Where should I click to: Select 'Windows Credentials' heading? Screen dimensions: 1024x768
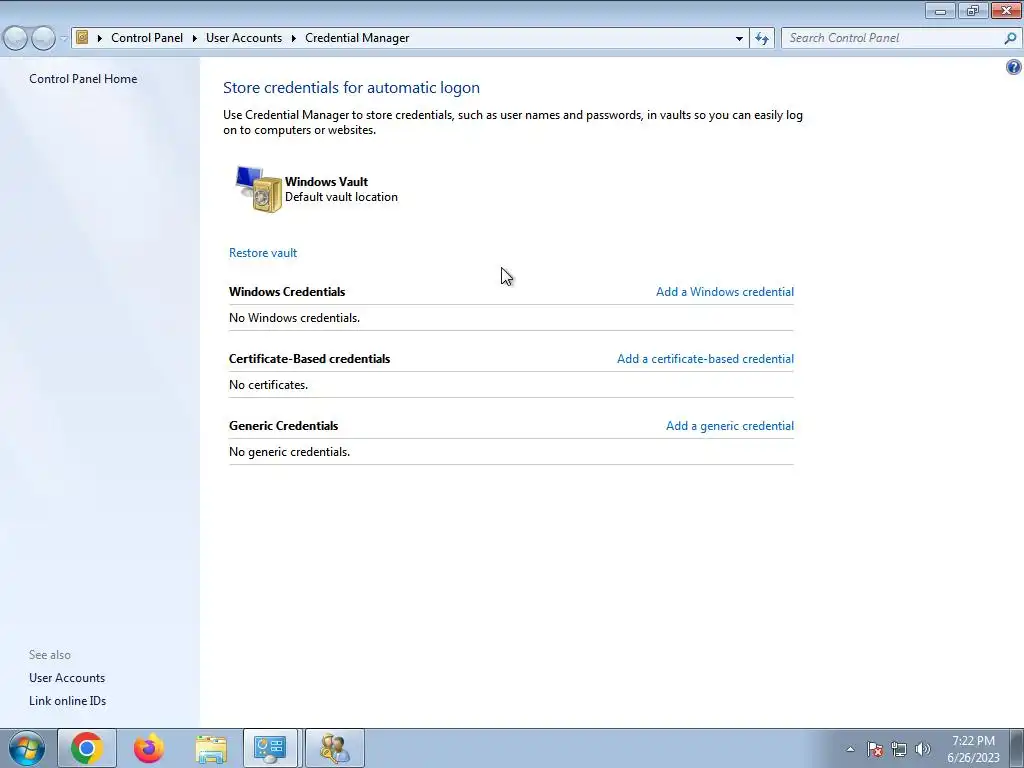click(x=287, y=292)
